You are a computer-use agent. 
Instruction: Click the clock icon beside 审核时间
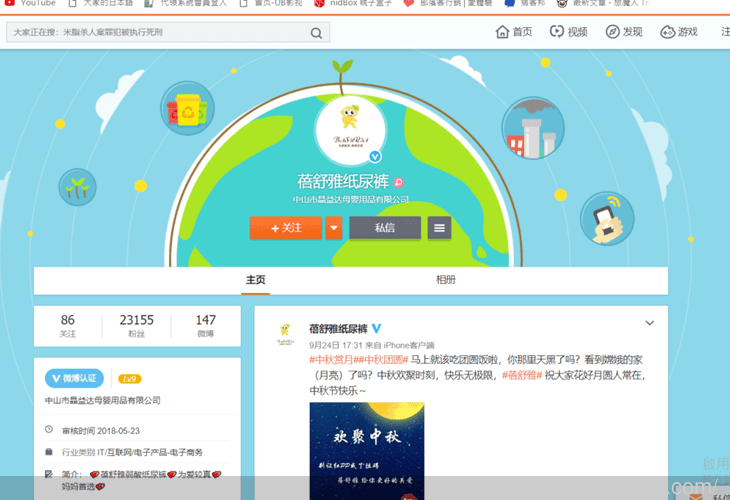48,430
